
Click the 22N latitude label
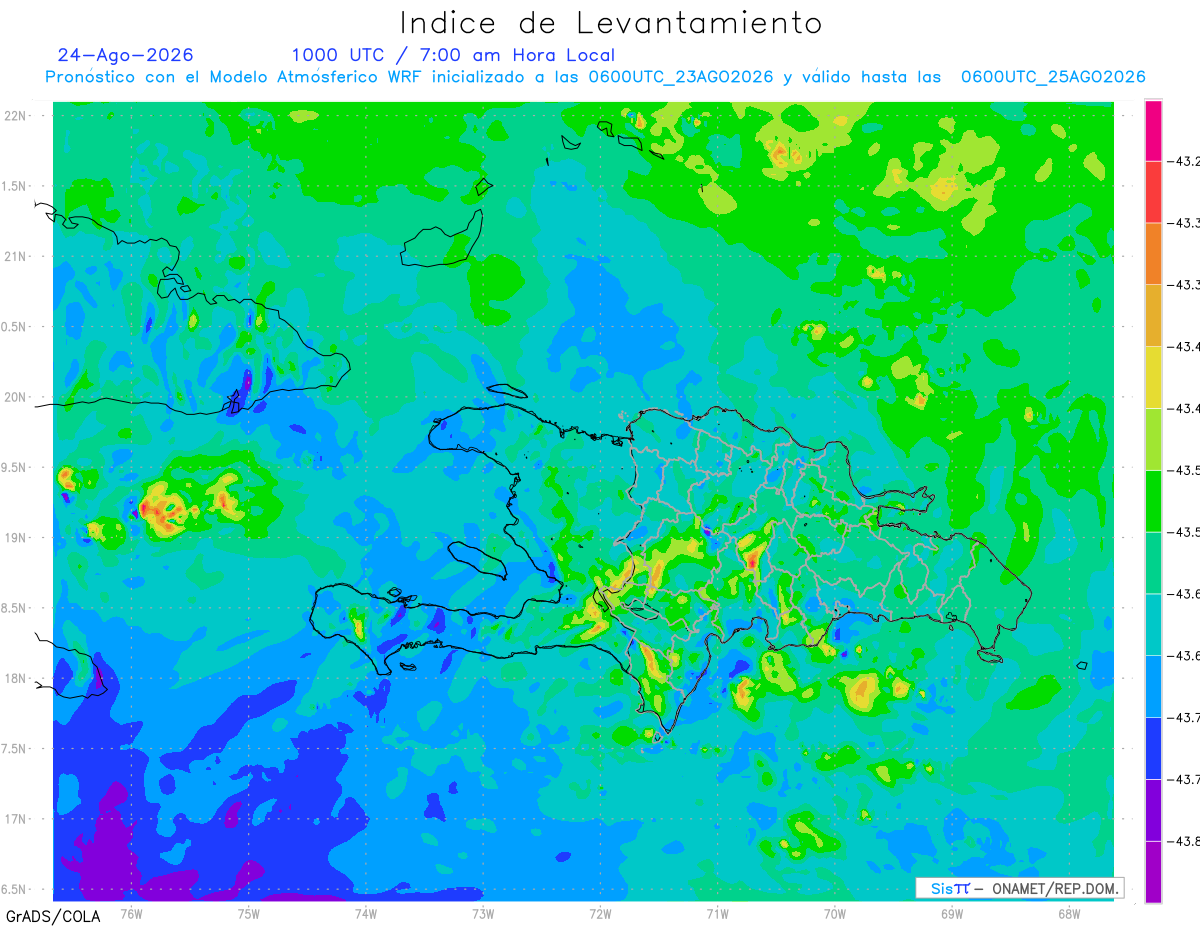(17, 115)
